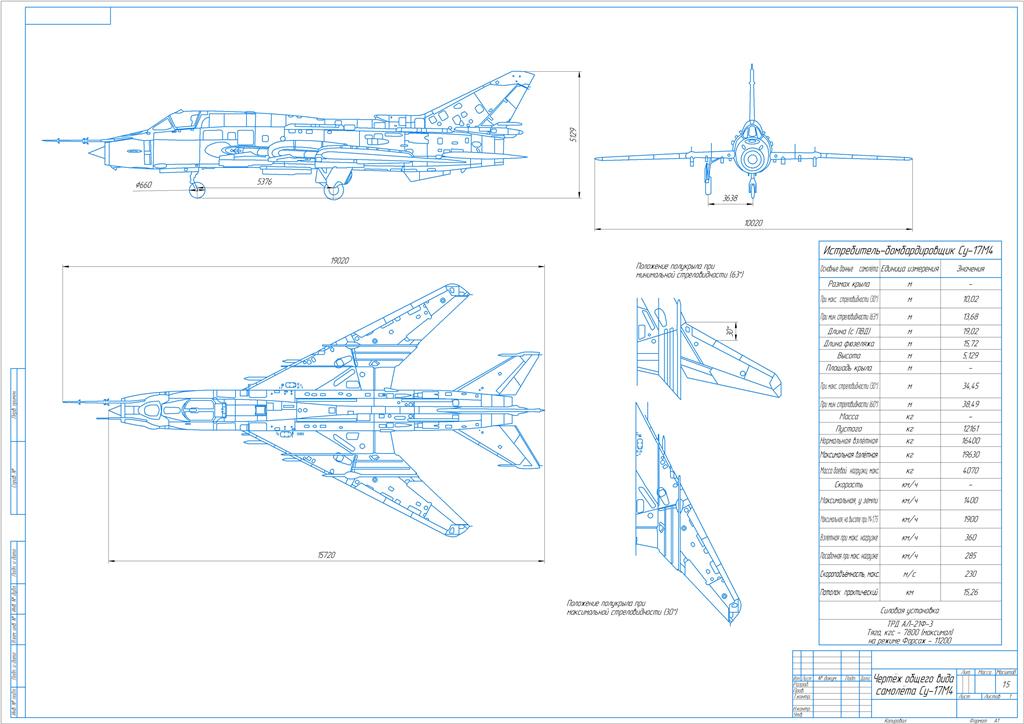Click the value 15,72 in the table

[x=971, y=343]
